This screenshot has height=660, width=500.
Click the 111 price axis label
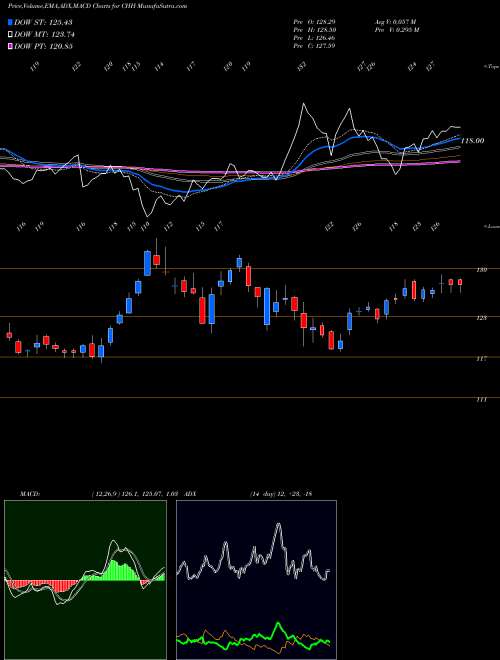pos(482,399)
